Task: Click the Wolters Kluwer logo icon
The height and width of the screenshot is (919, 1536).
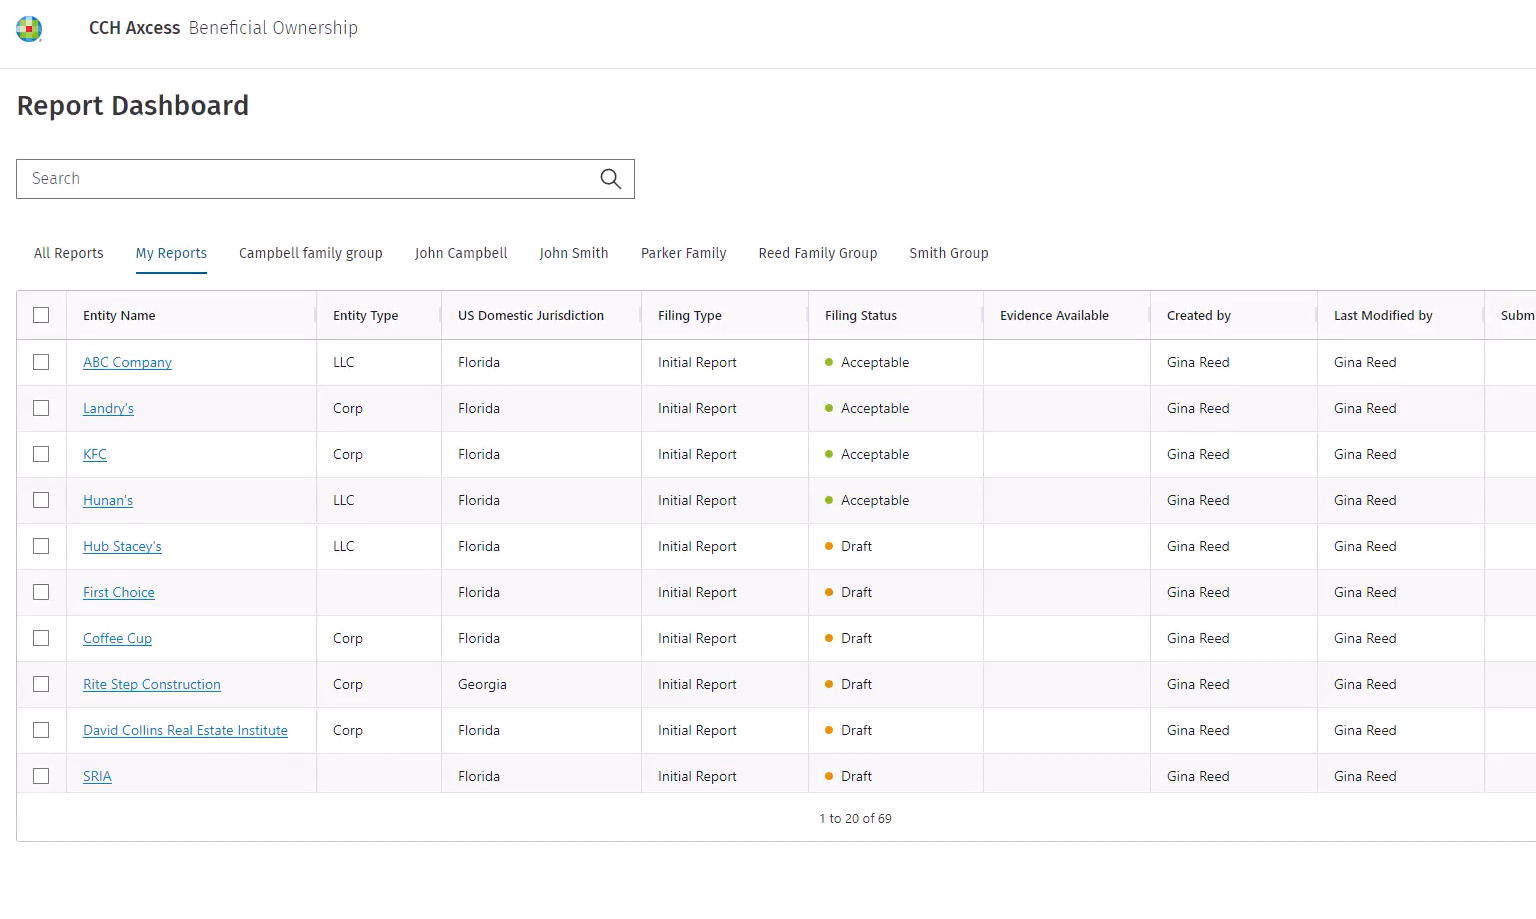Action: tap(29, 29)
